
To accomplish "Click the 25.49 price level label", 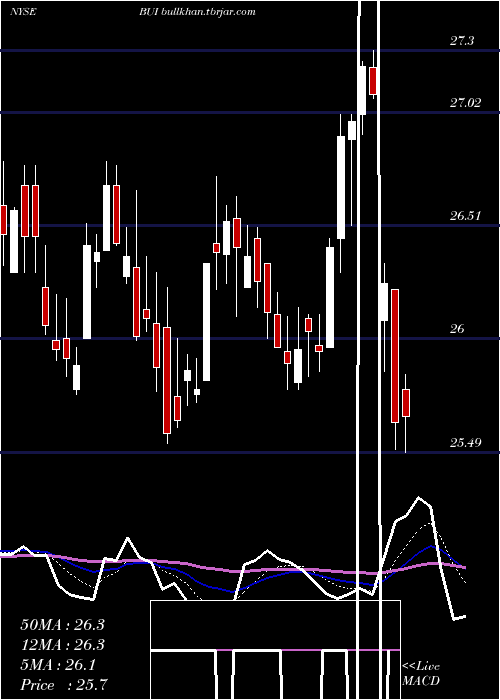I will [x=465, y=442].
